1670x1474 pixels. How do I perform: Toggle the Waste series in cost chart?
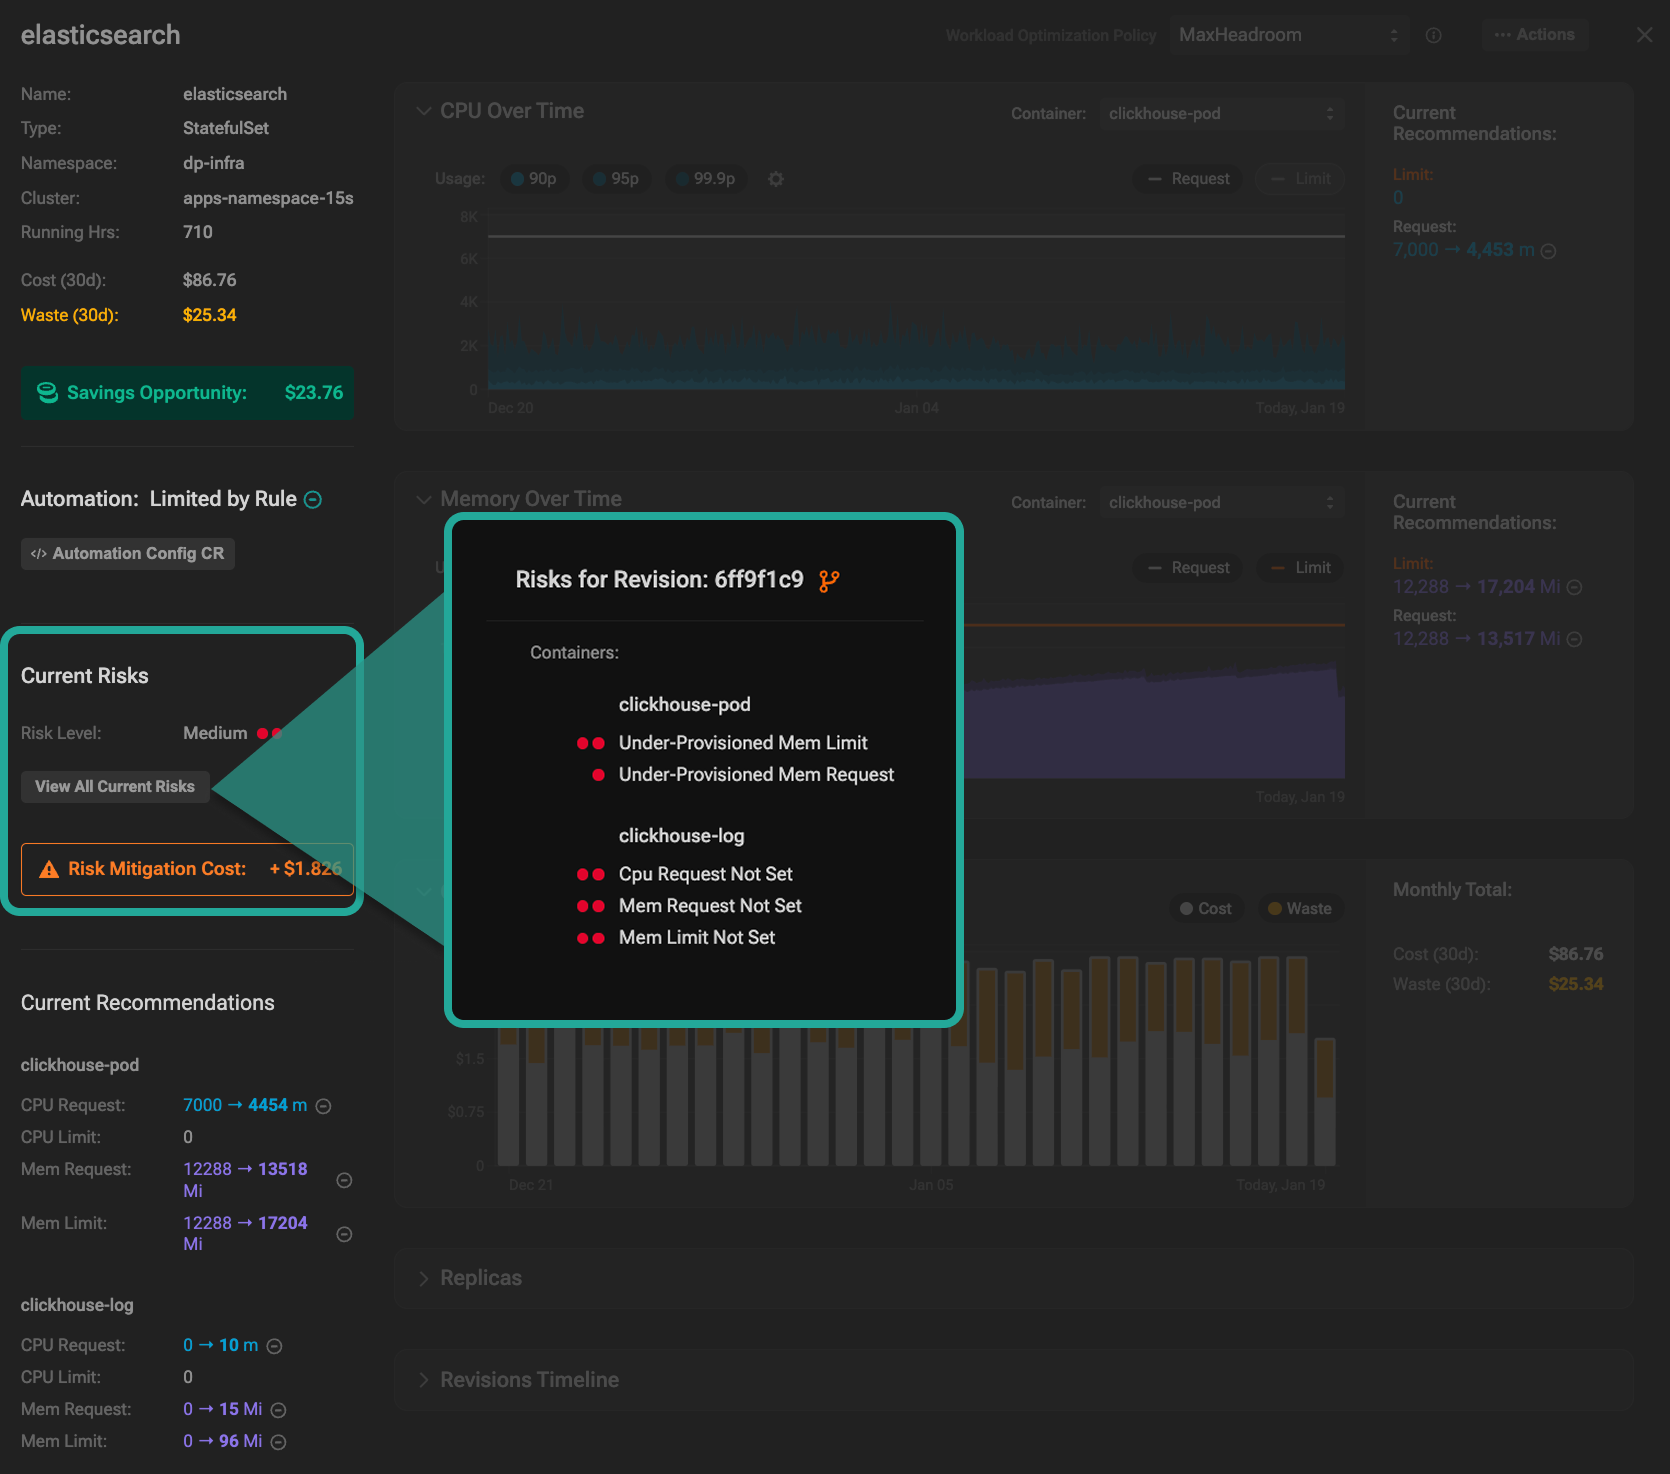click(x=1300, y=909)
